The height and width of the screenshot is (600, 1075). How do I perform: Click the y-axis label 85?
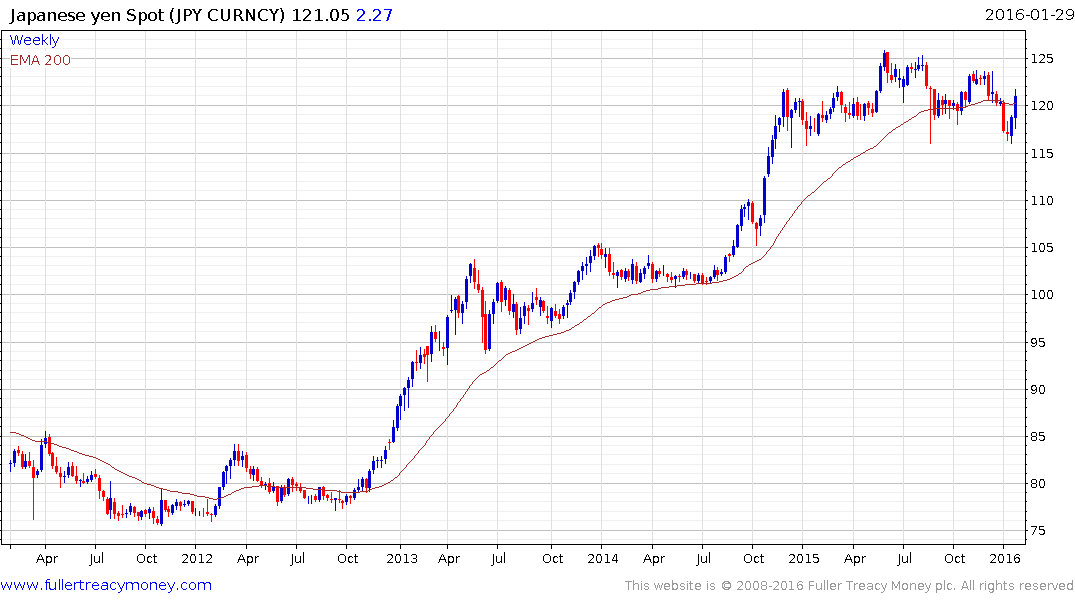(x=1038, y=437)
